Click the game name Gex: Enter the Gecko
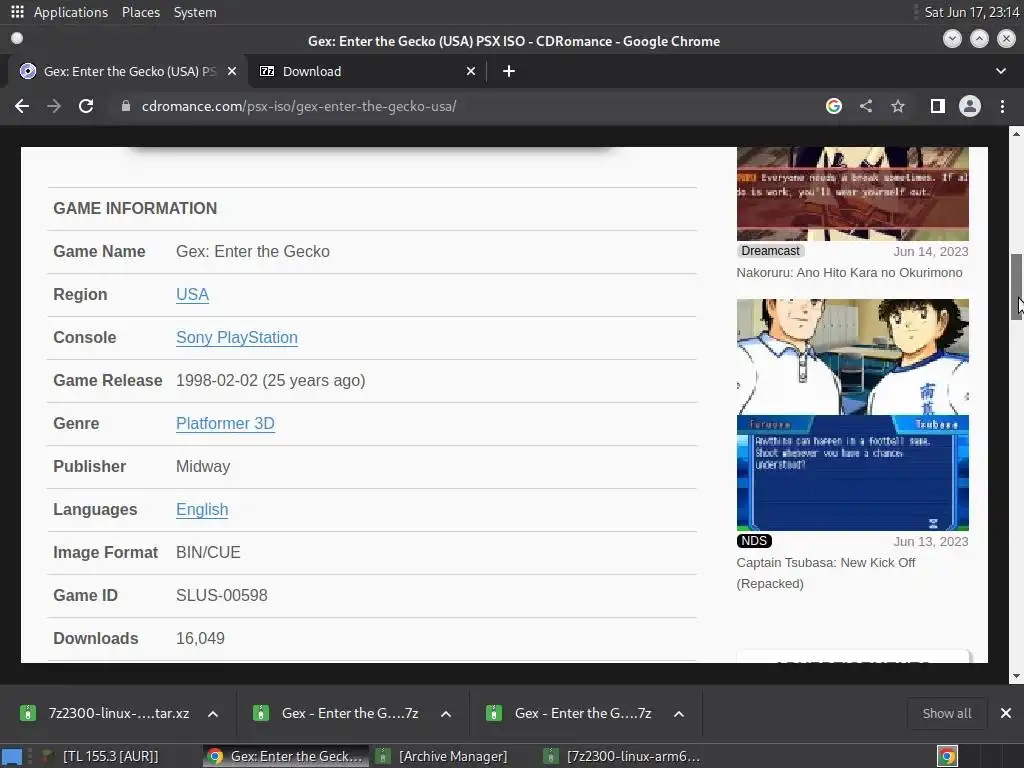1024x768 pixels. (x=253, y=251)
